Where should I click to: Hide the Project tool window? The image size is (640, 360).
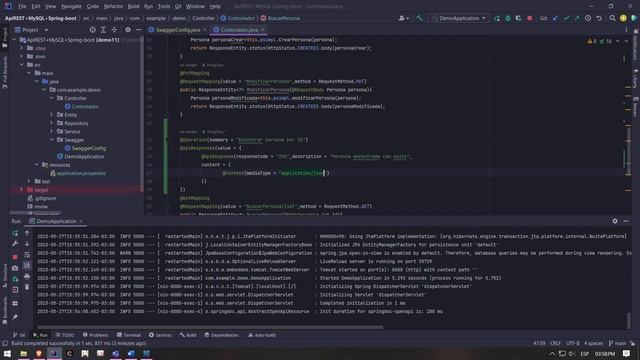pos(138,30)
